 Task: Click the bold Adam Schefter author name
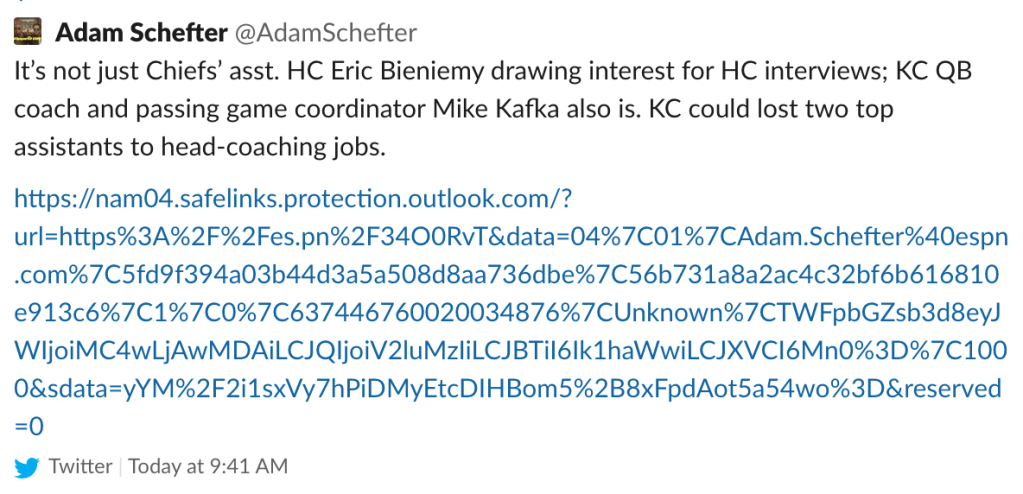pyautogui.click(x=140, y=33)
